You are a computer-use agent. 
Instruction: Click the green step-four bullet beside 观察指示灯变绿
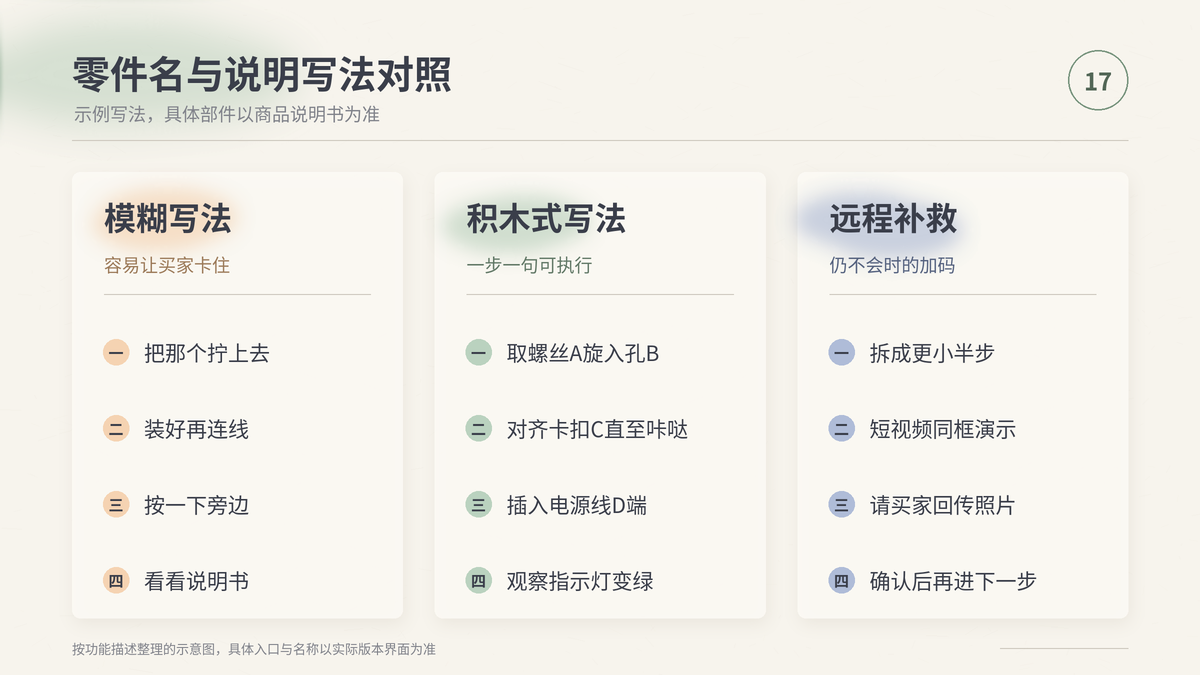[x=479, y=581]
